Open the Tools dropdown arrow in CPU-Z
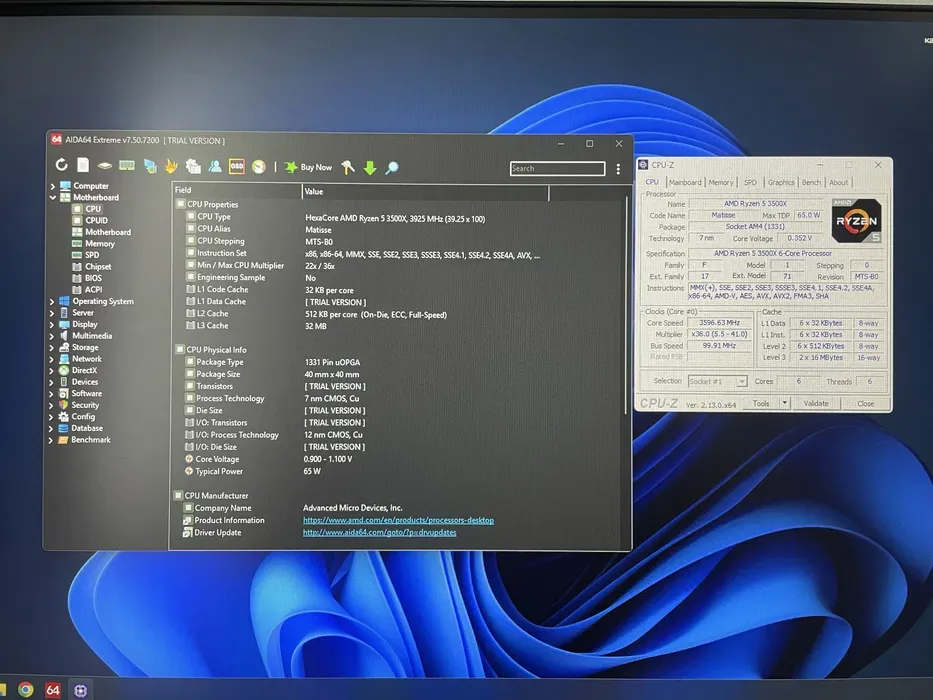 pyautogui.click(x=785, y=404)
